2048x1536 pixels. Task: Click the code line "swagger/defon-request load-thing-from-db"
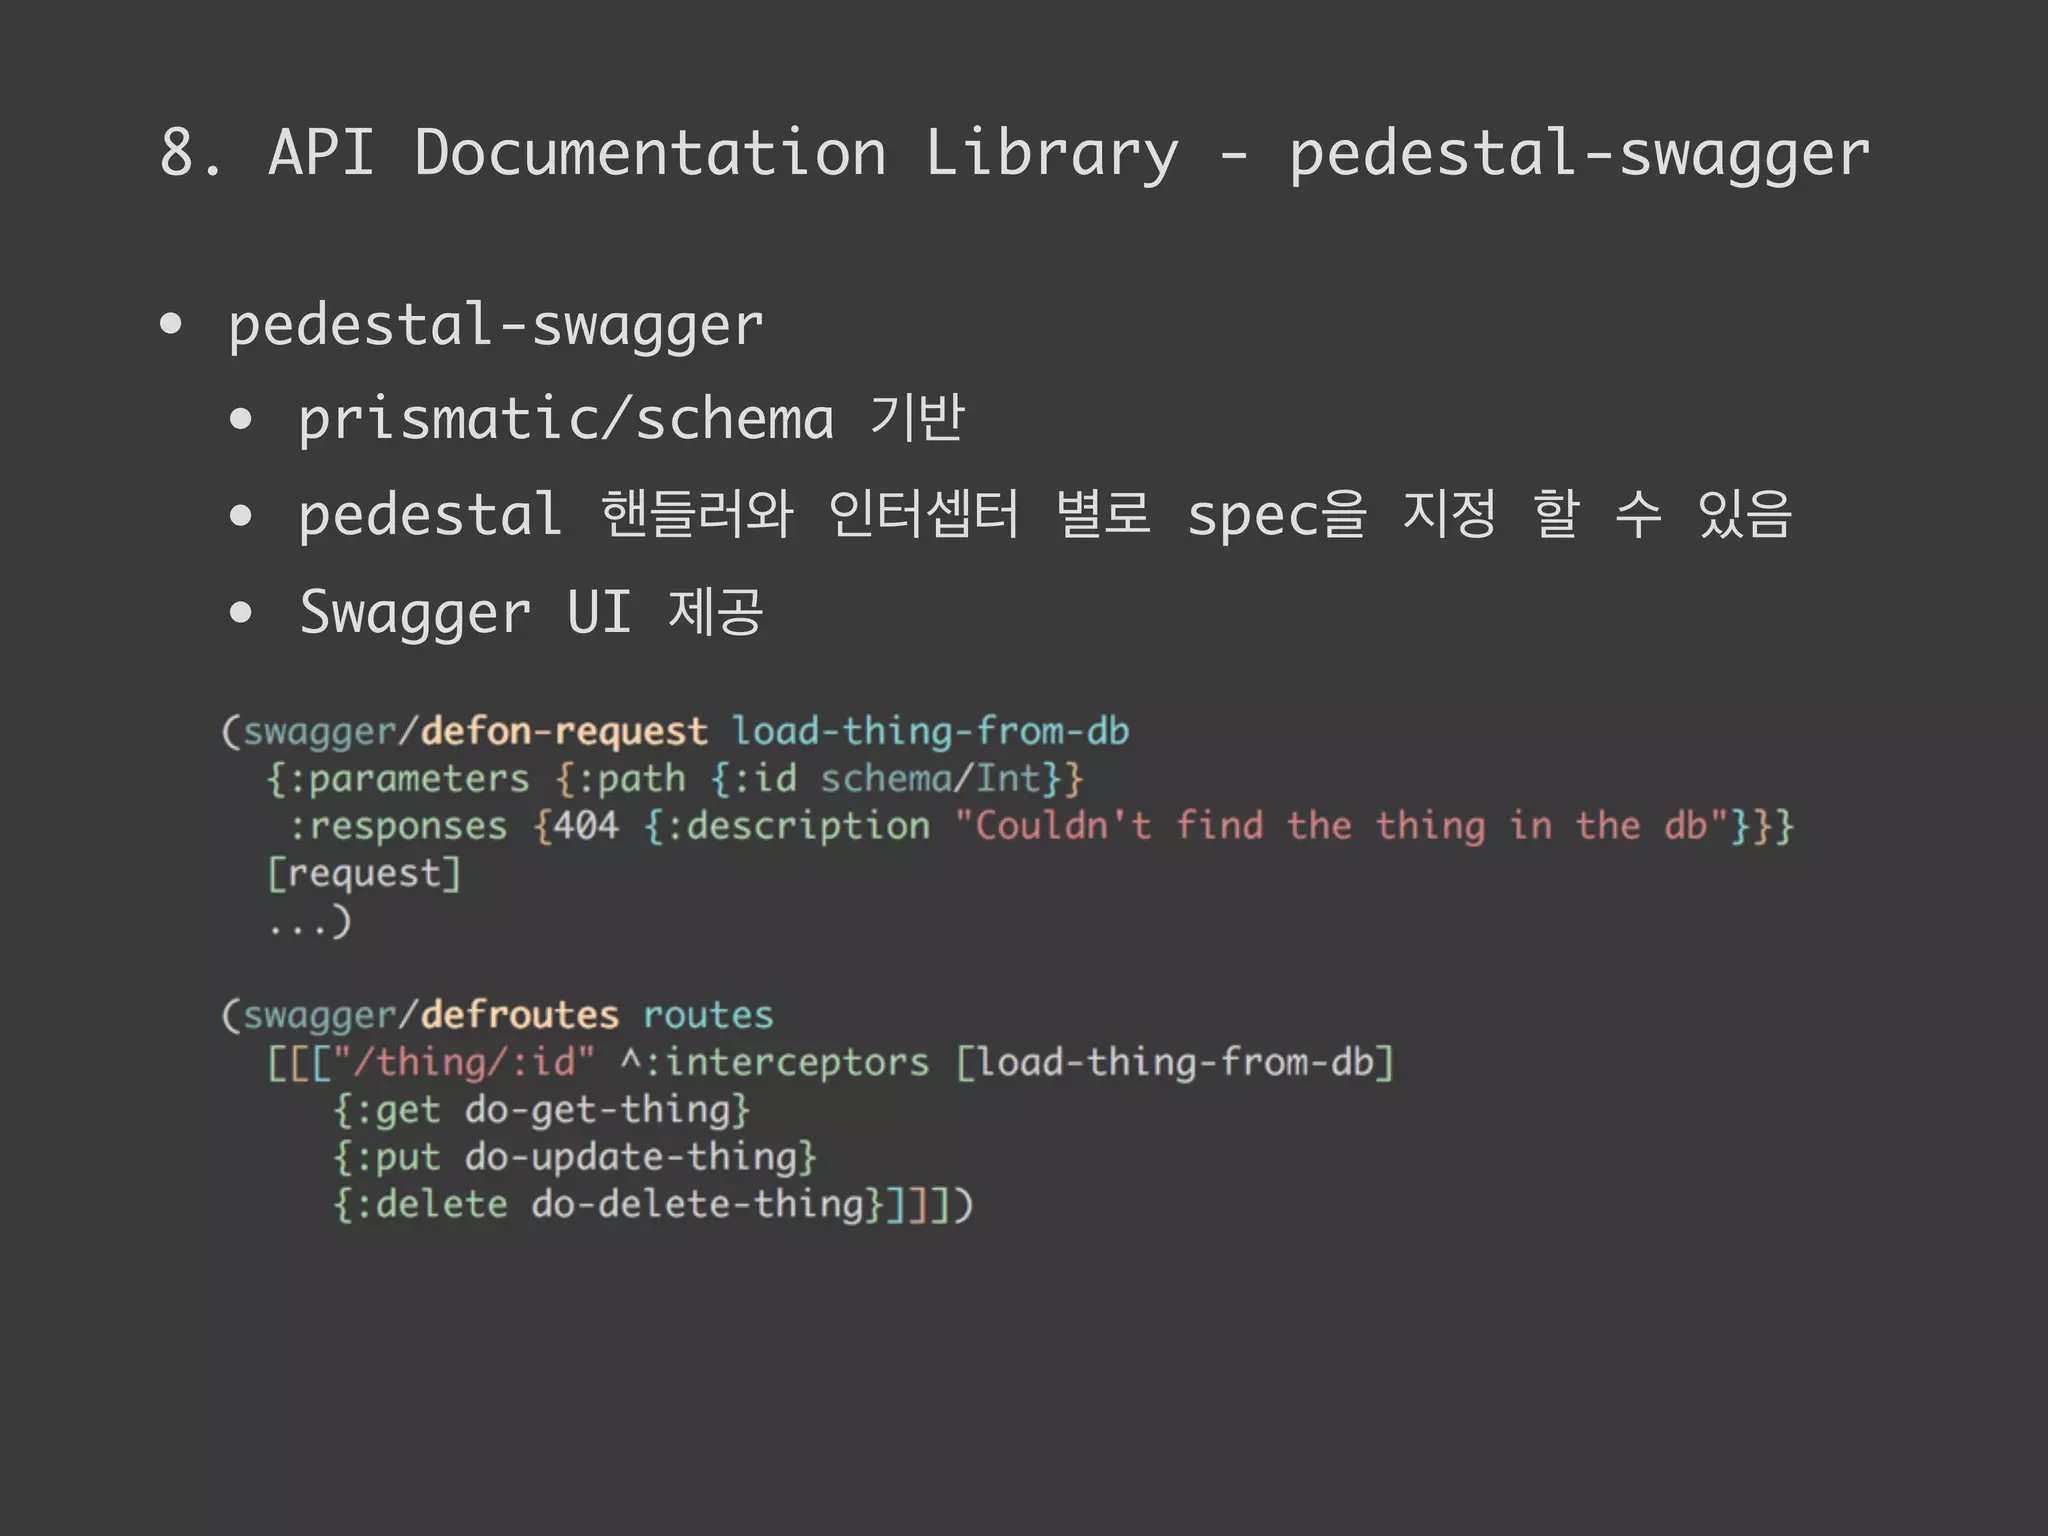pos(675,732)
